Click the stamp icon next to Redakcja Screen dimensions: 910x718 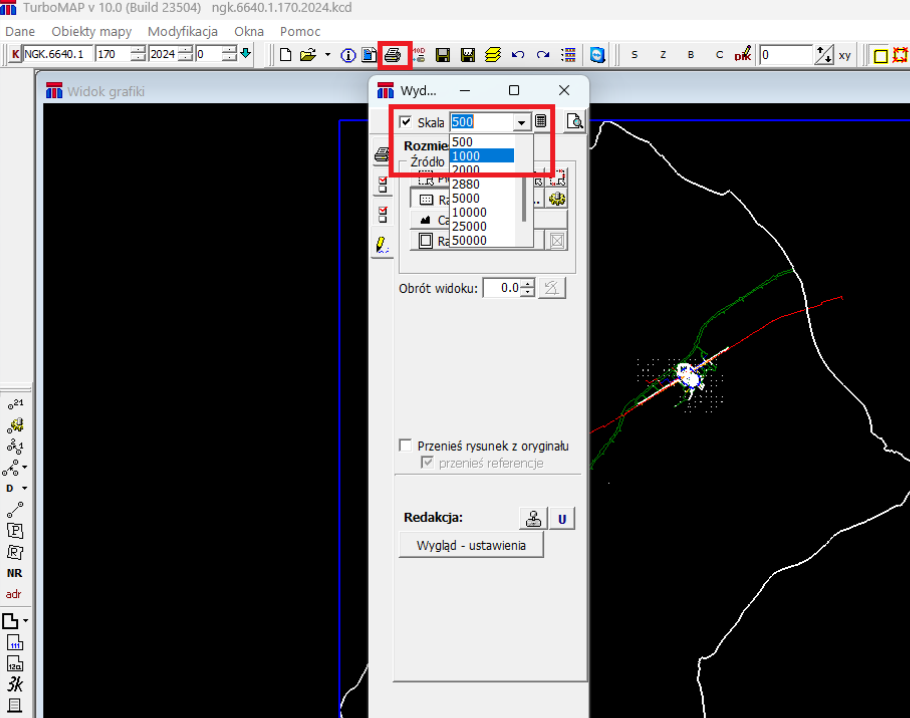(533, 518)
